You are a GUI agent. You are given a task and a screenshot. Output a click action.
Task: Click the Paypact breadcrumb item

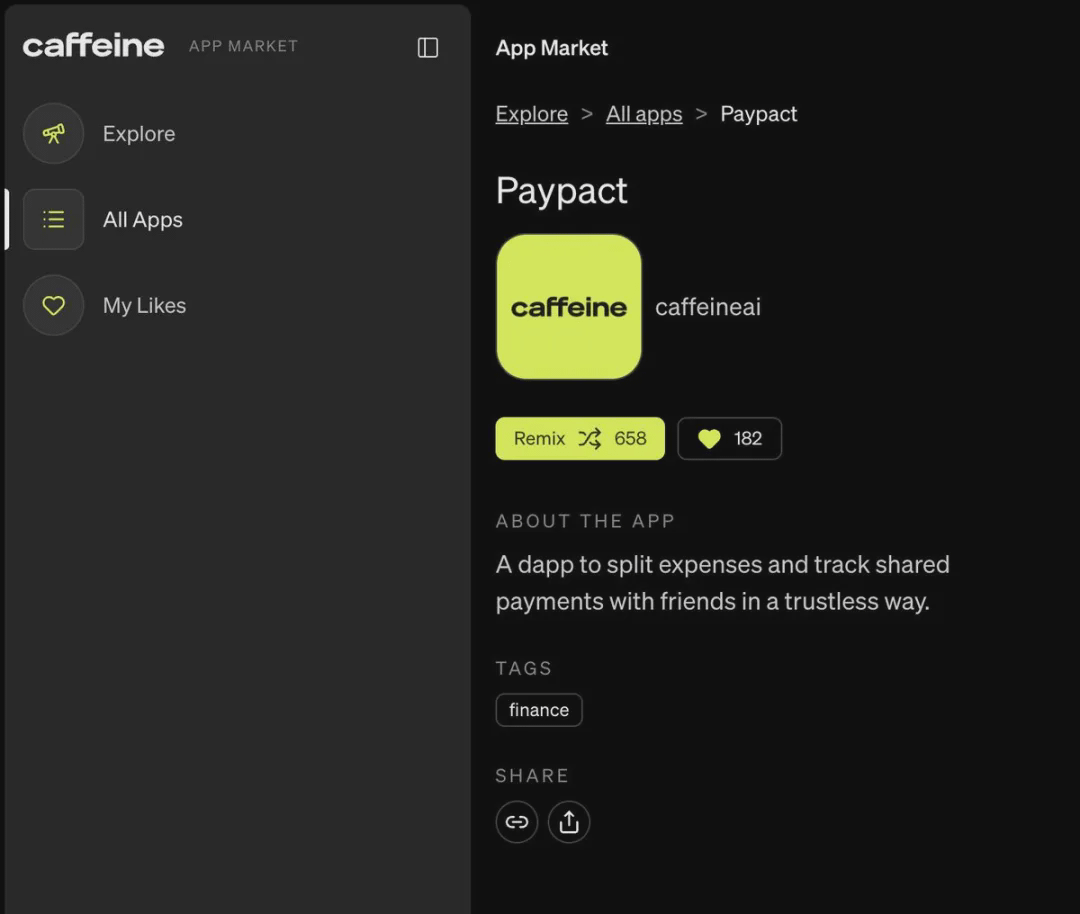point(758,114)
